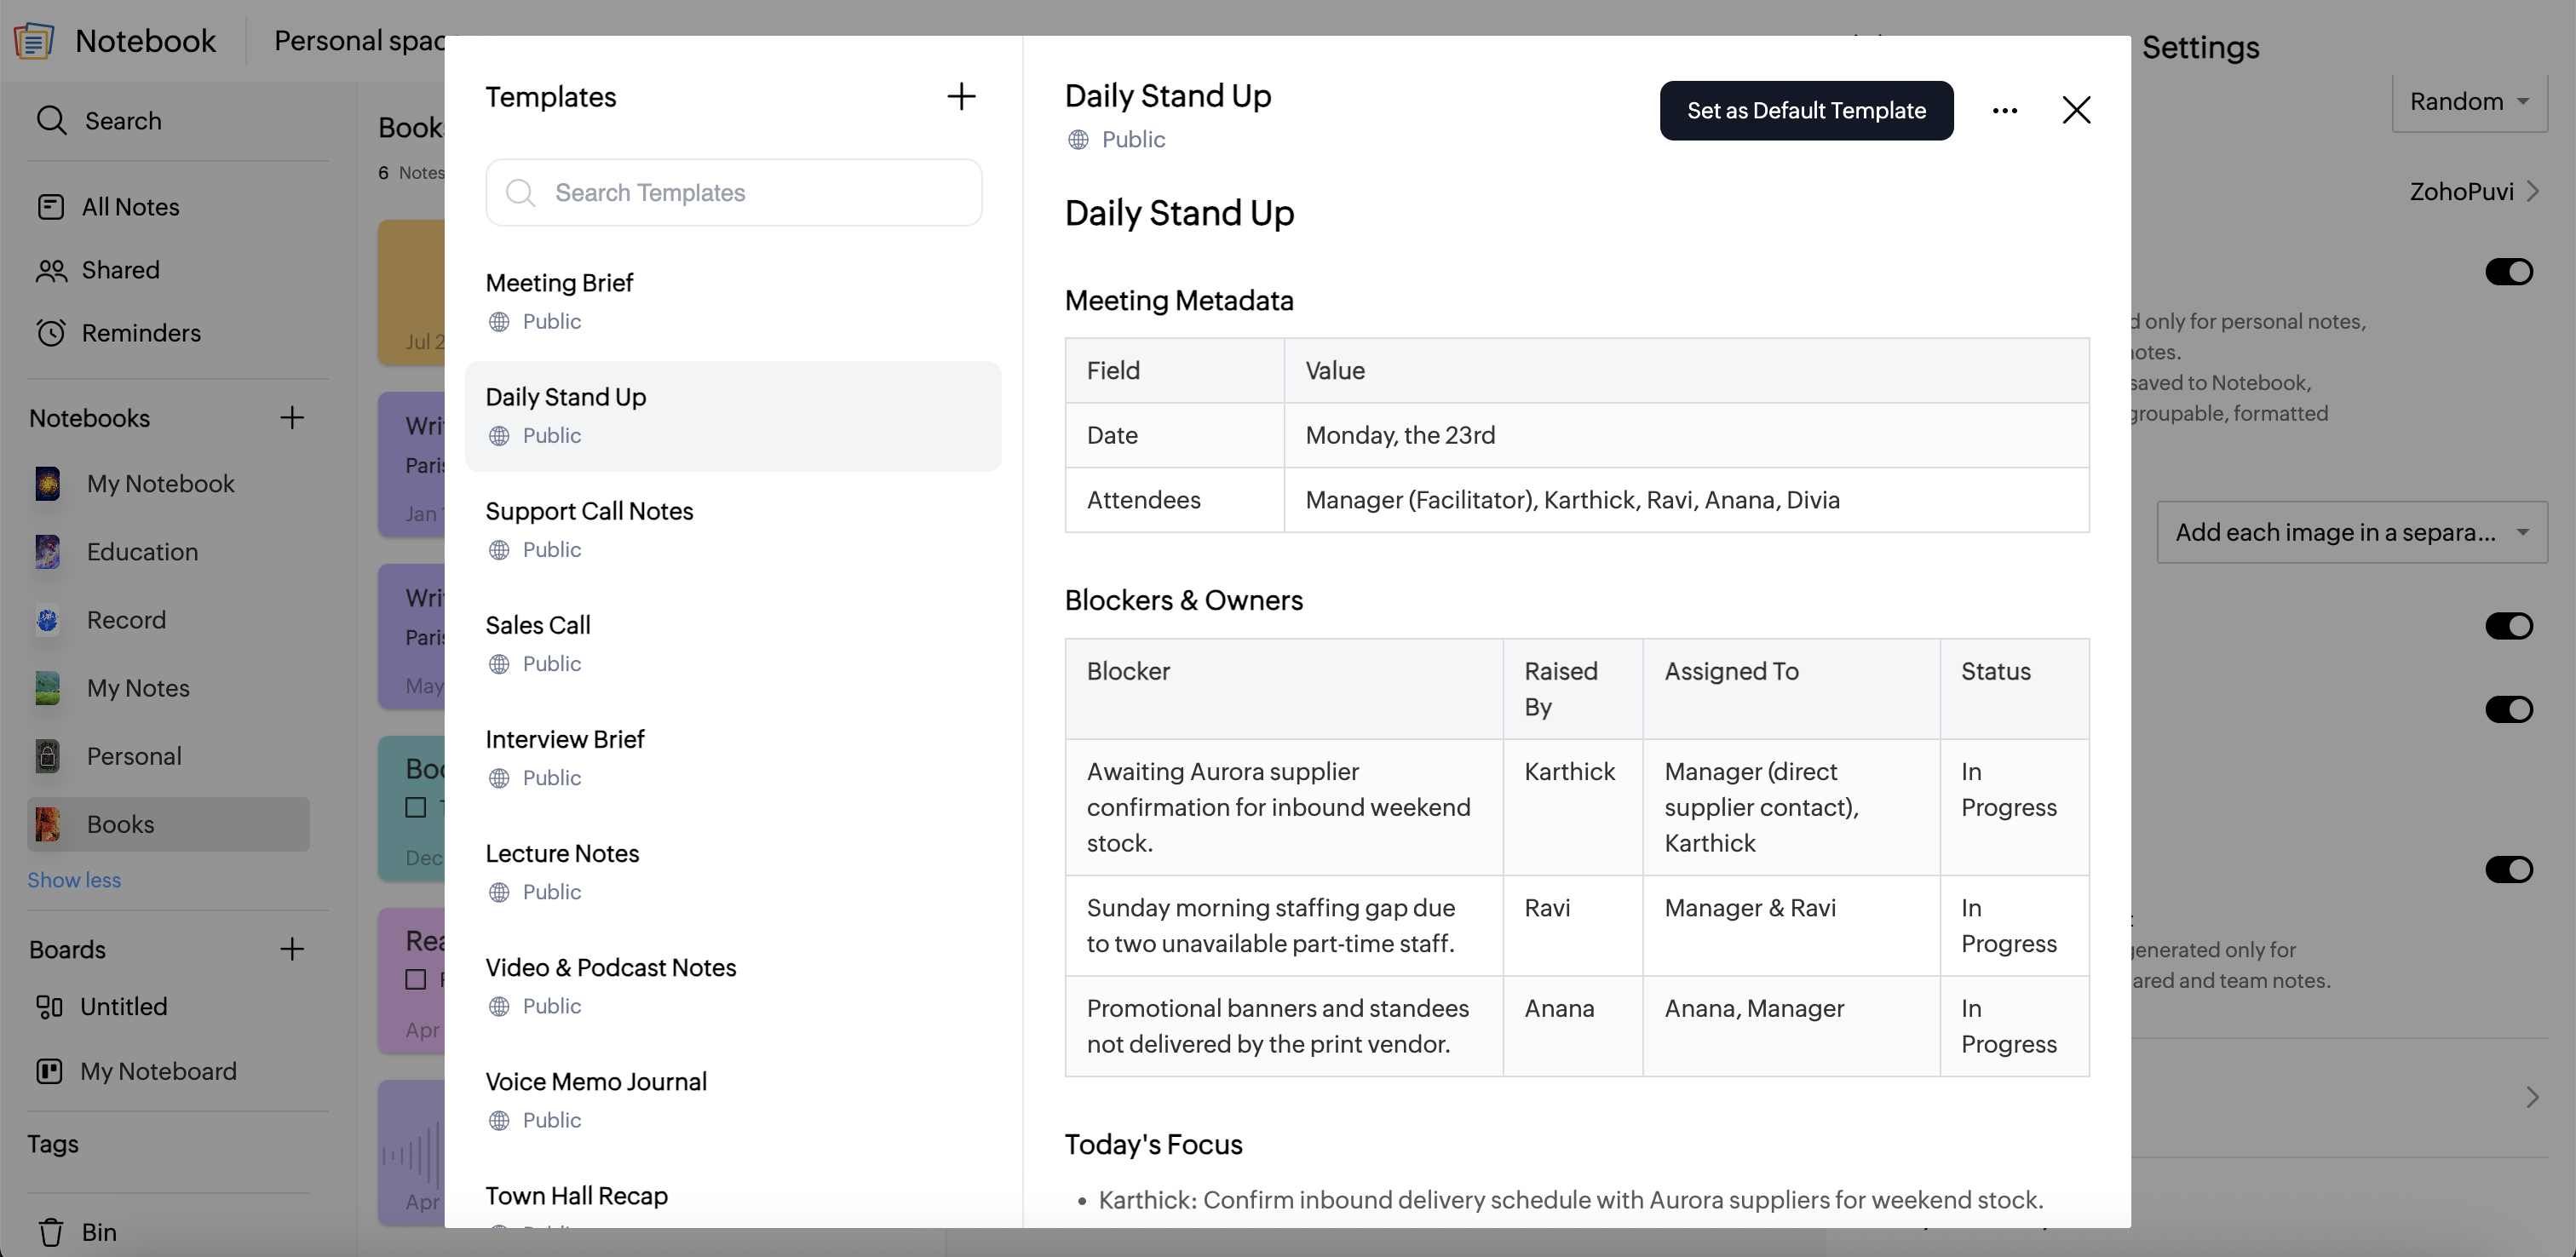This screenshot has width=2576, height=1257.
Task: Open Shared notes via people icon
Action: click(51, 270)
